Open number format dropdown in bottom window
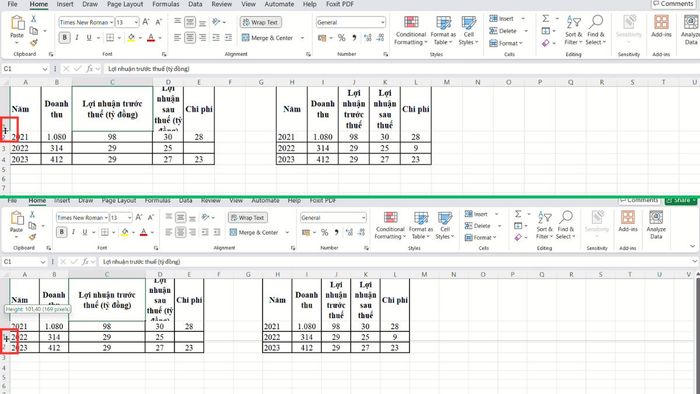700x394 pixels. tap(364, 218)
